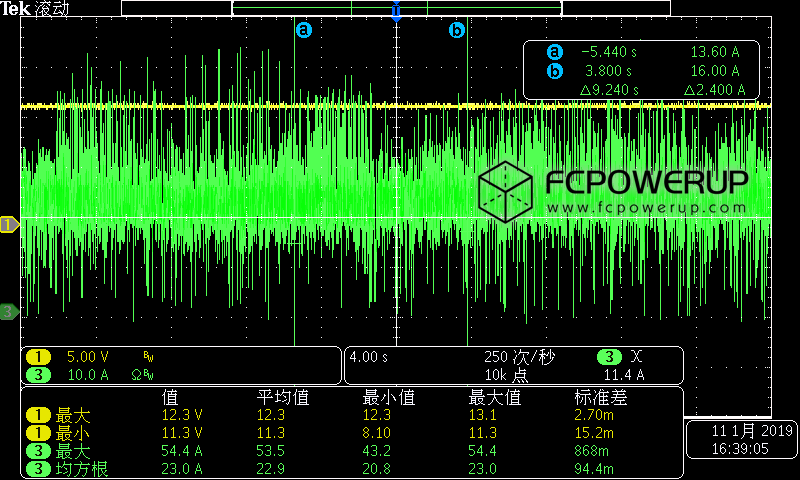Select channel 3 badge showing 10.0 A
The width and height of the screenshot is (800, 480).
click(x=38, y=375)
